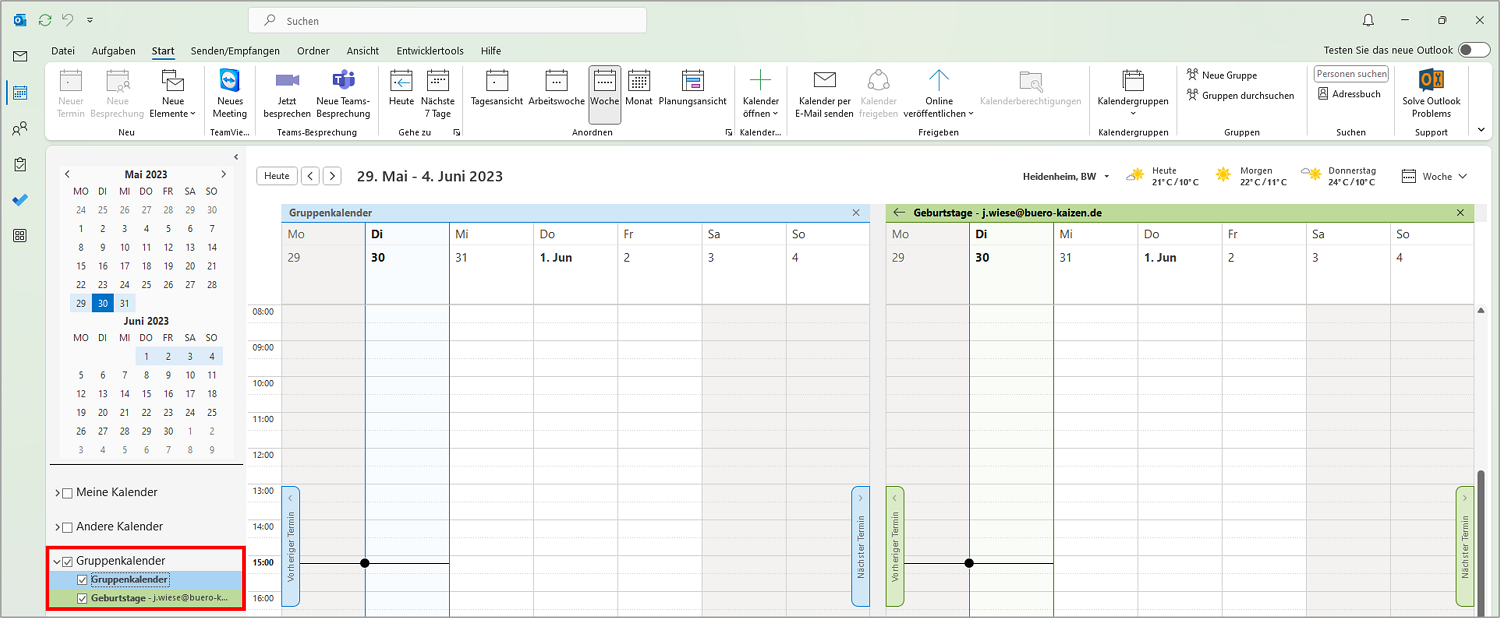The height and width of the screenshot is (618, 1500).
Task: Click in the Suchen search box
Action: point(447,20)
